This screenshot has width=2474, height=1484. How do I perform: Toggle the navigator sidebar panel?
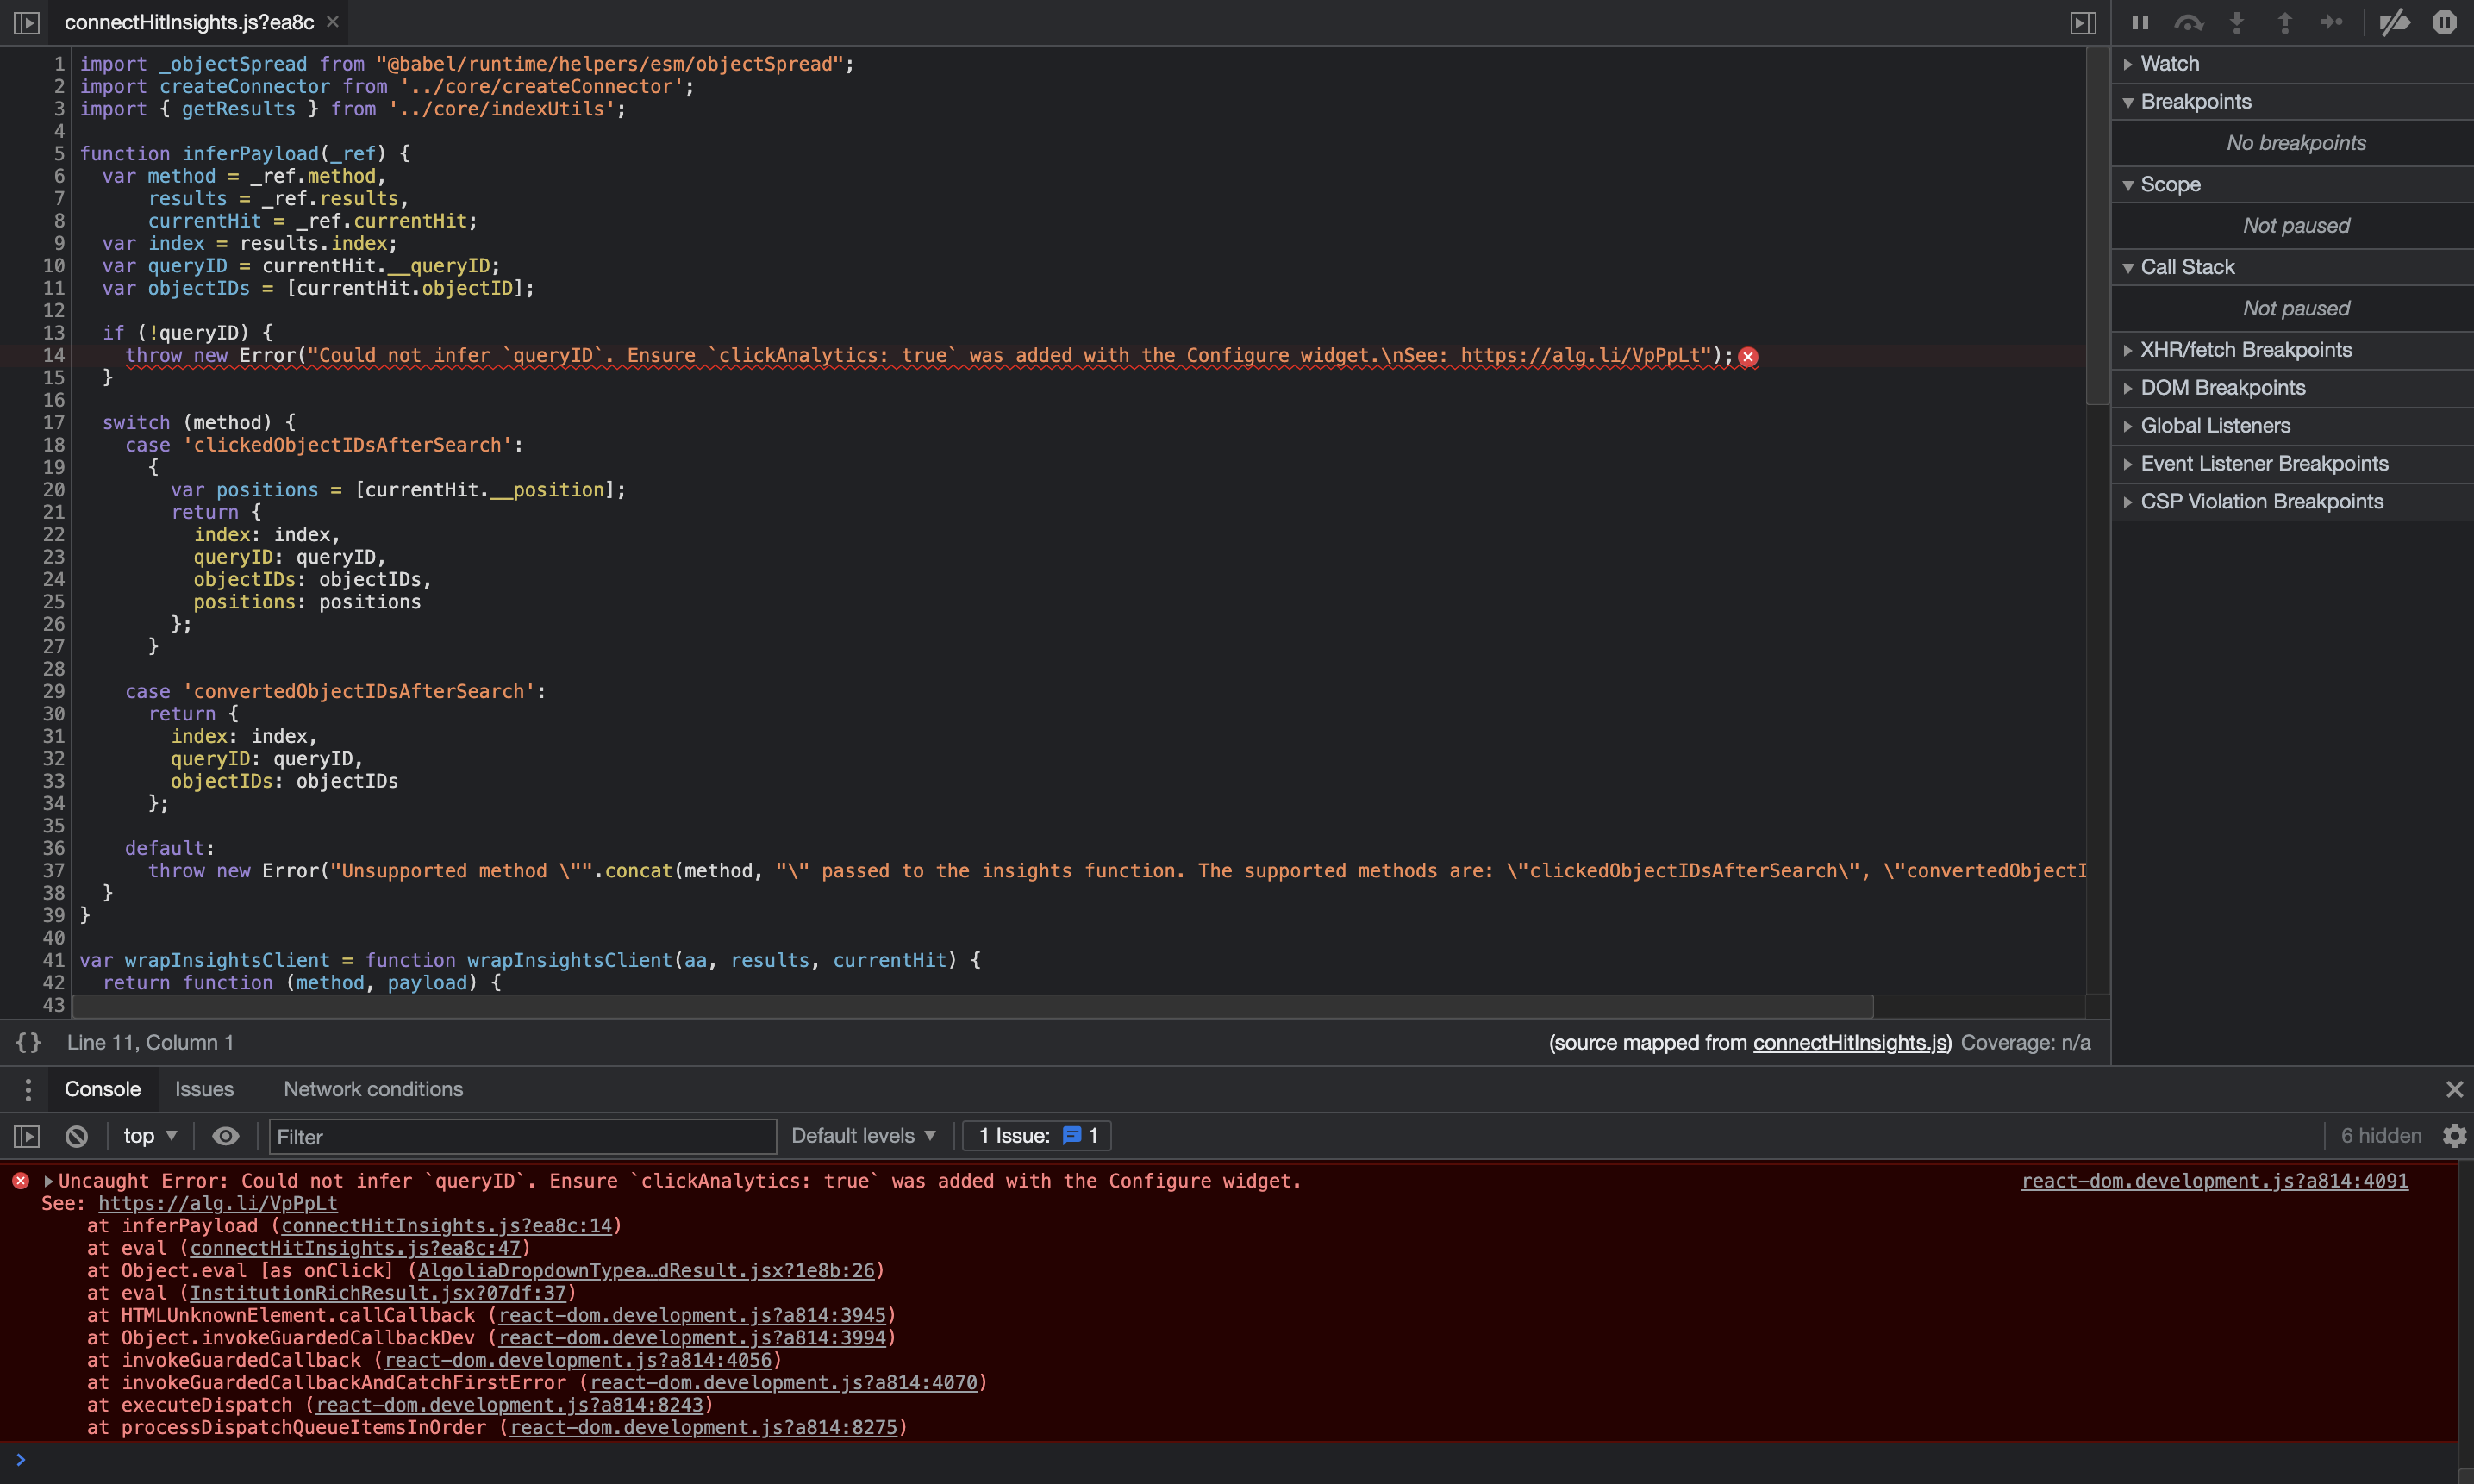pos(25,22)
